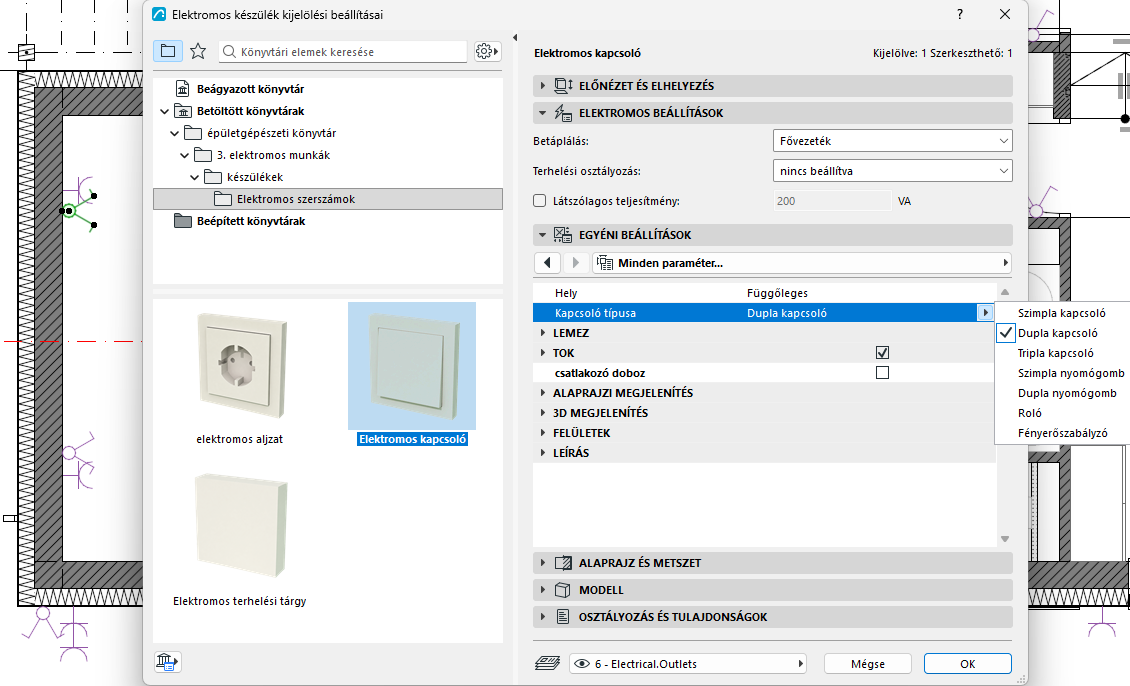Screen dimensions: 1130x686
Task: Select Tripla kapcsoló from the list
Action: tap(1056, 353)
